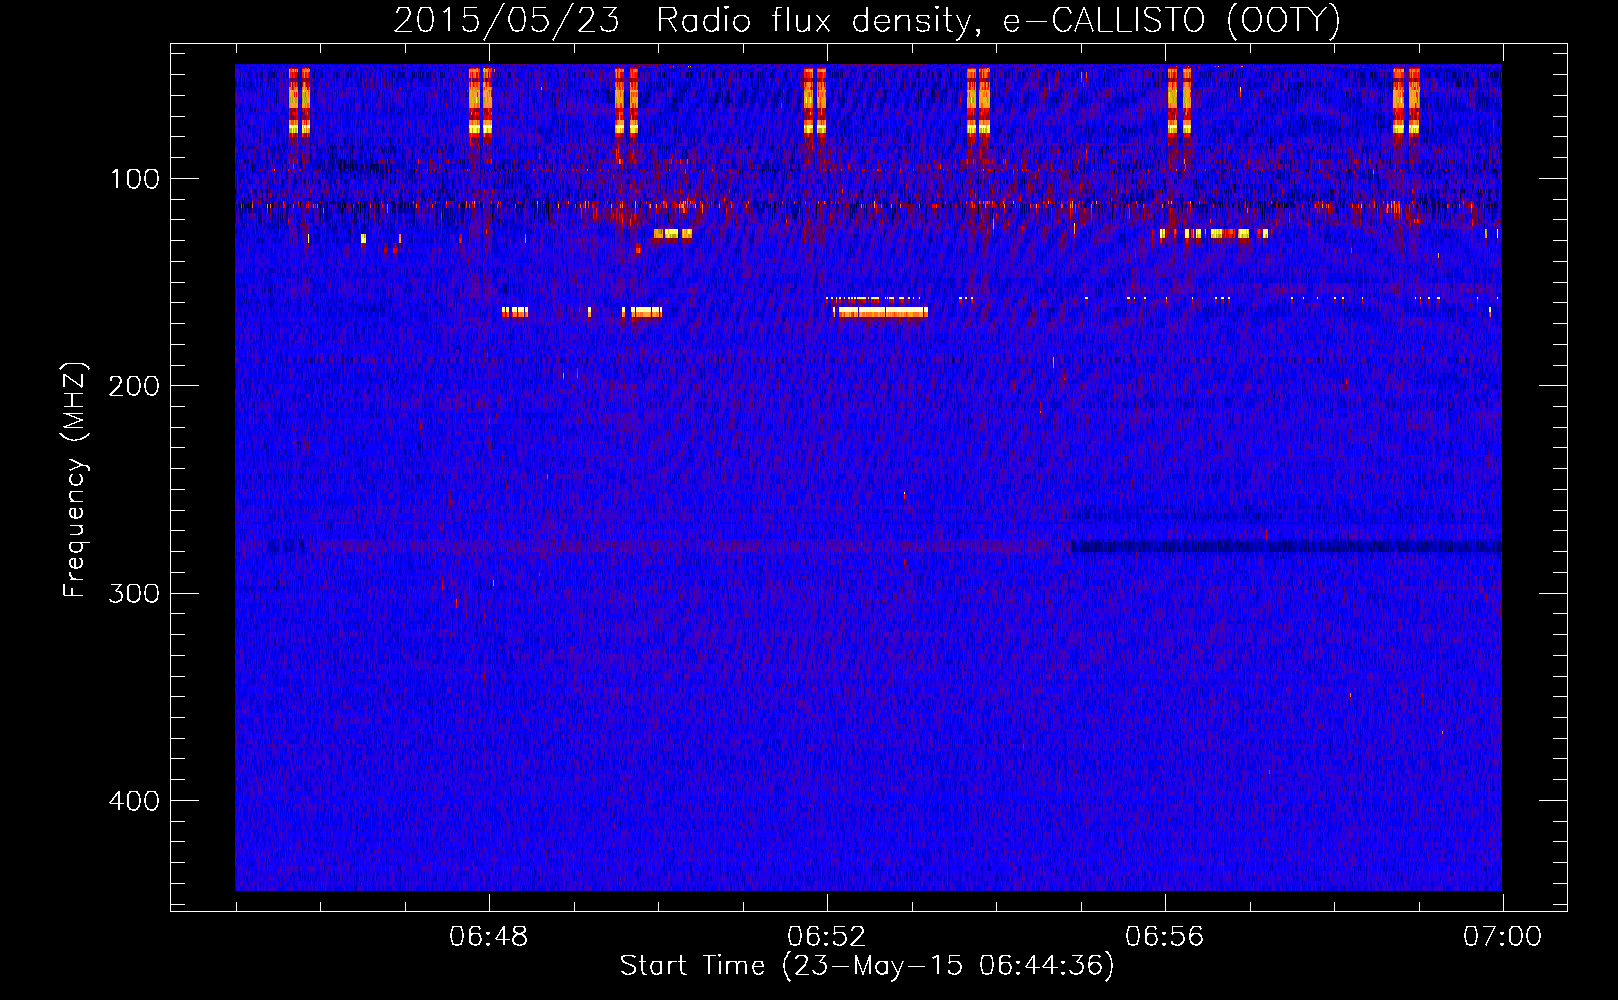The width and height of the screenshot is (1618, 1000).
Task: Click the '06:48' time axis label
Action: (488, 937)
